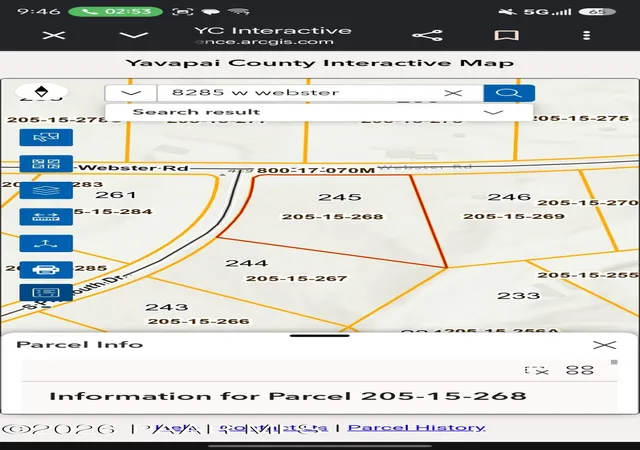Tap the four-circle options icon
The image size is (640, 450).
click(580, 370)
